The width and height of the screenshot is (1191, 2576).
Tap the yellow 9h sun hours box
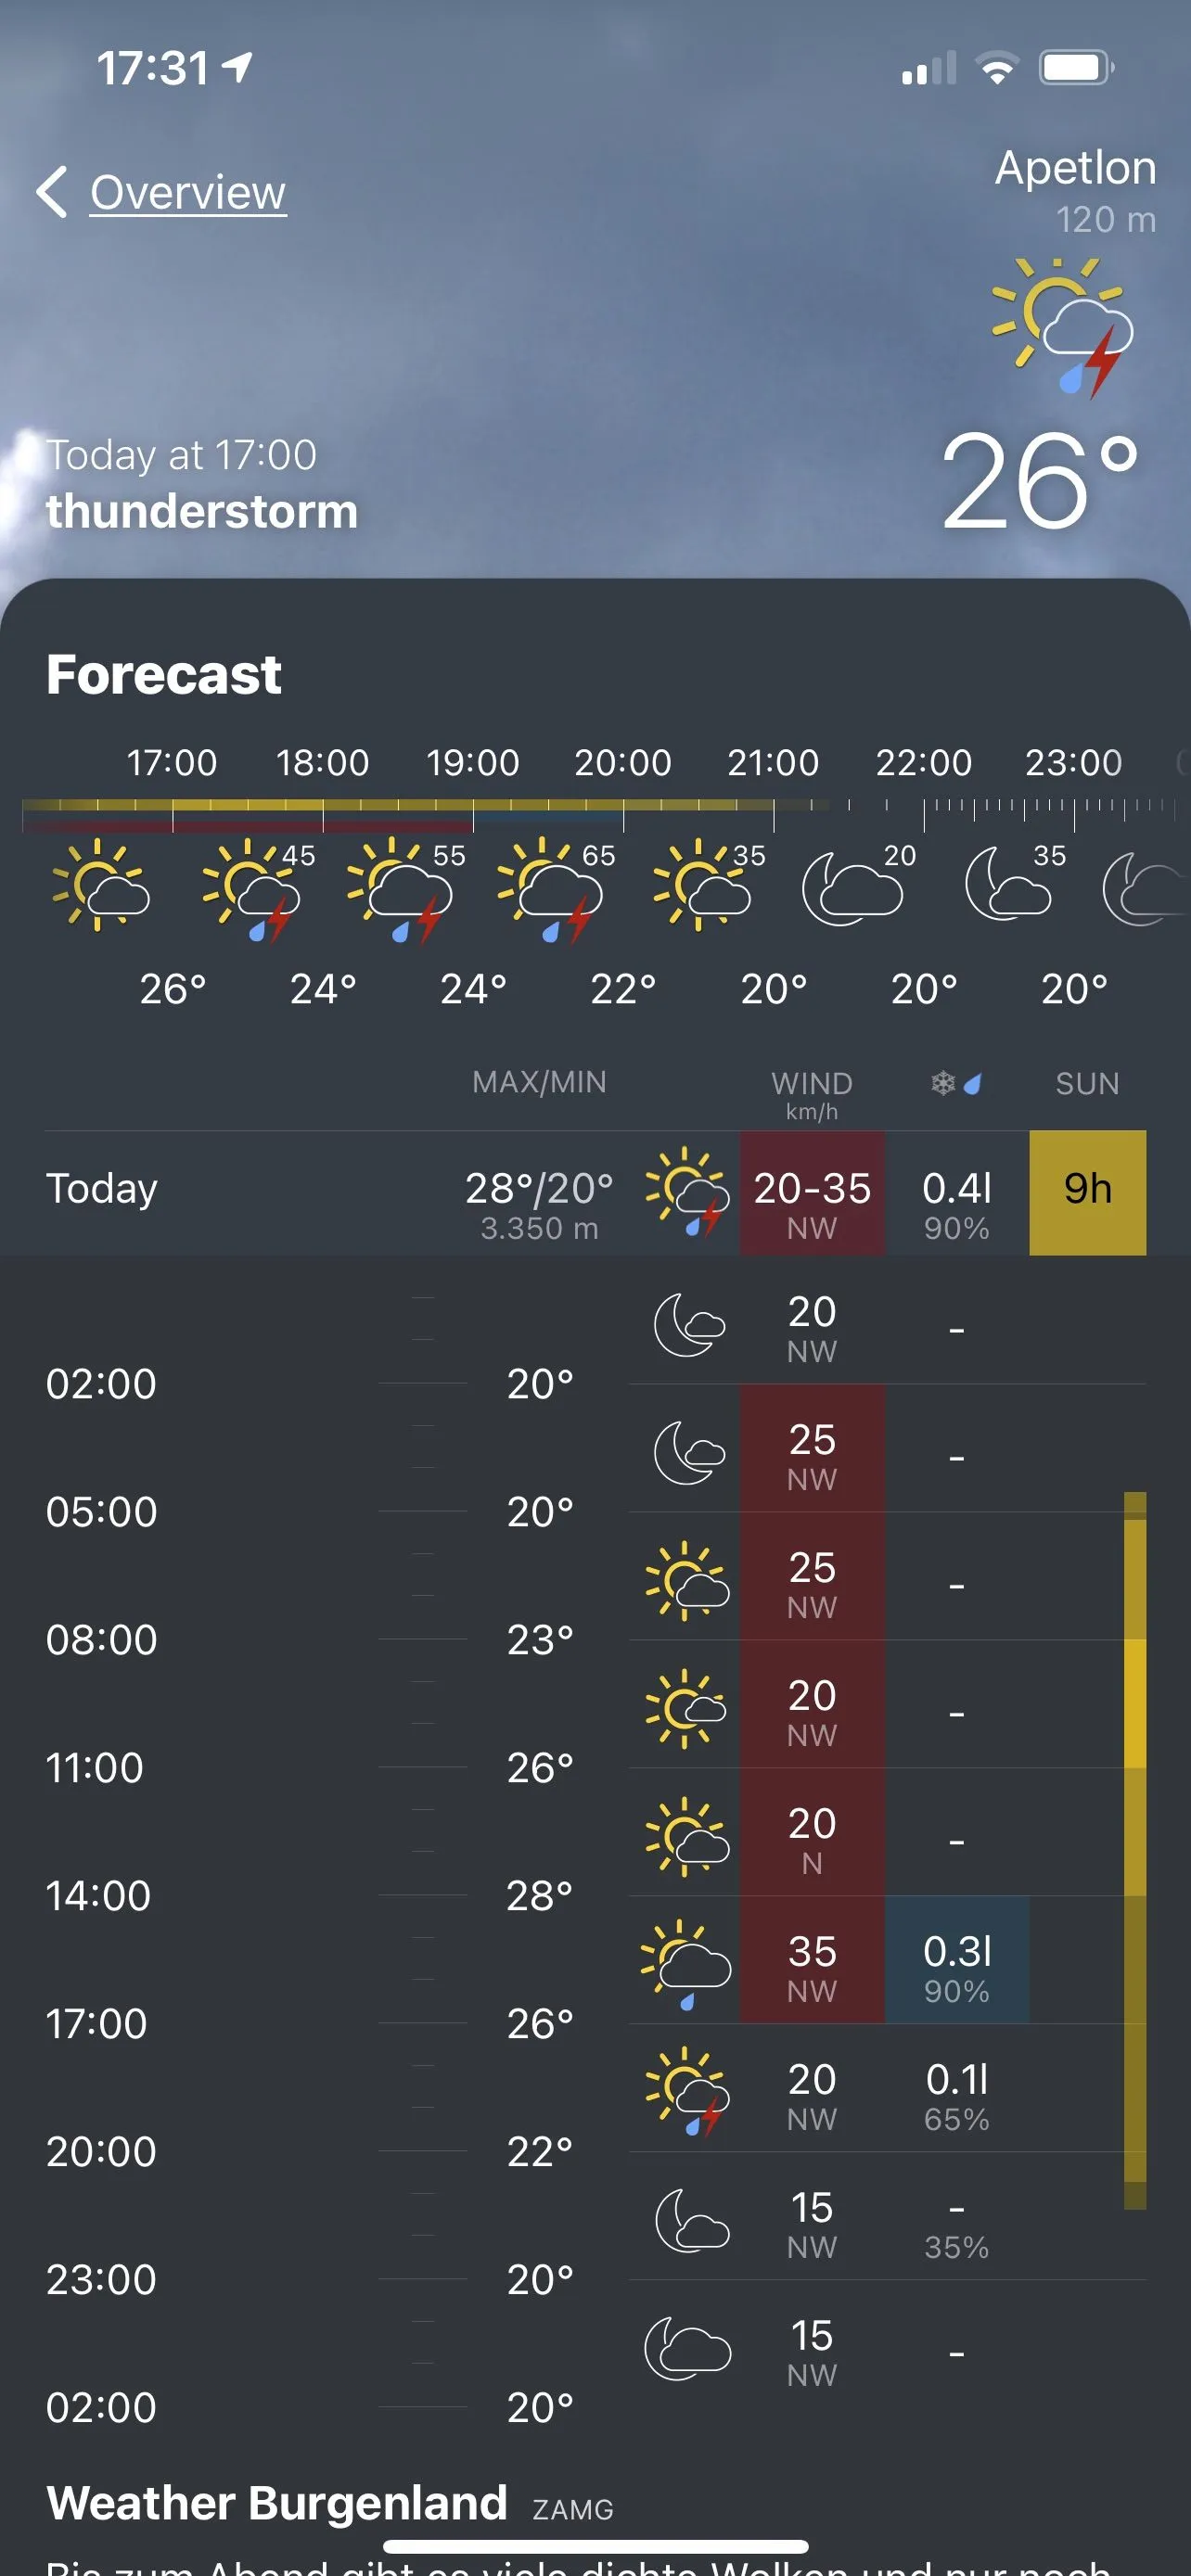pyautogui.click(x=1087, y=1191)
